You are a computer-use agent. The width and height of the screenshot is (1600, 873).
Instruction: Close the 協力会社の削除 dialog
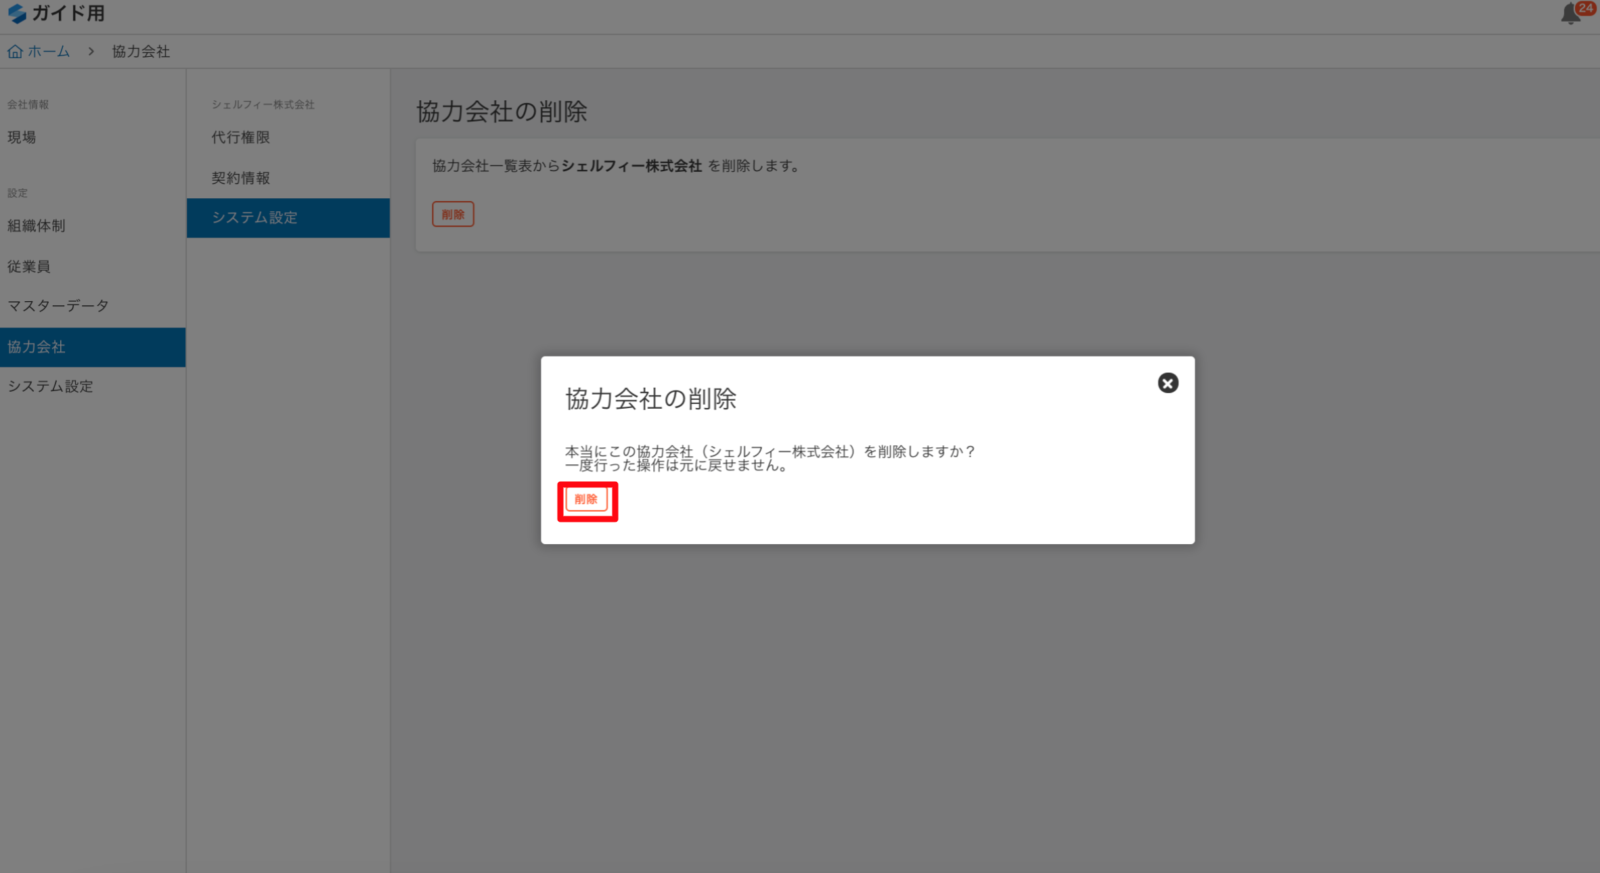1167,383
